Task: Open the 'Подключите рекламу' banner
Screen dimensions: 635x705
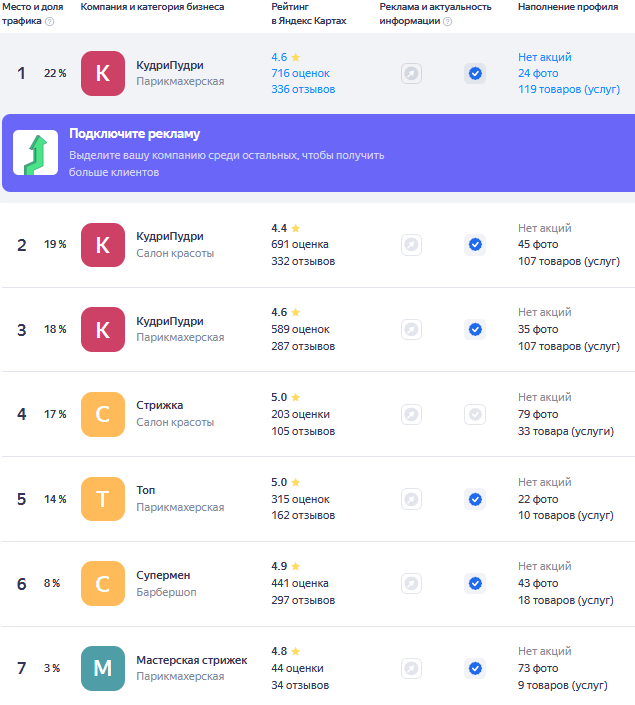Action: point(318,153)
